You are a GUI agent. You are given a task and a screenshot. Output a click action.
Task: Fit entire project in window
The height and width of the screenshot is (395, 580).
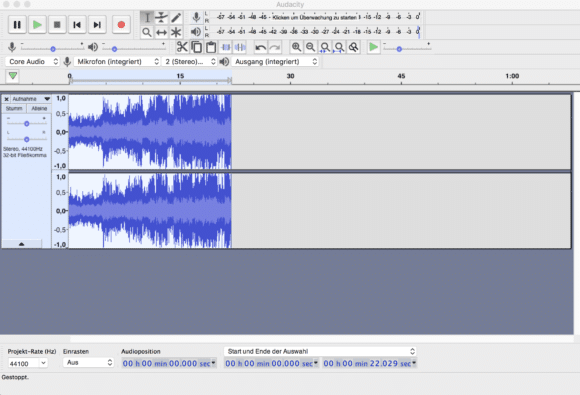click(x=339, y=47)
